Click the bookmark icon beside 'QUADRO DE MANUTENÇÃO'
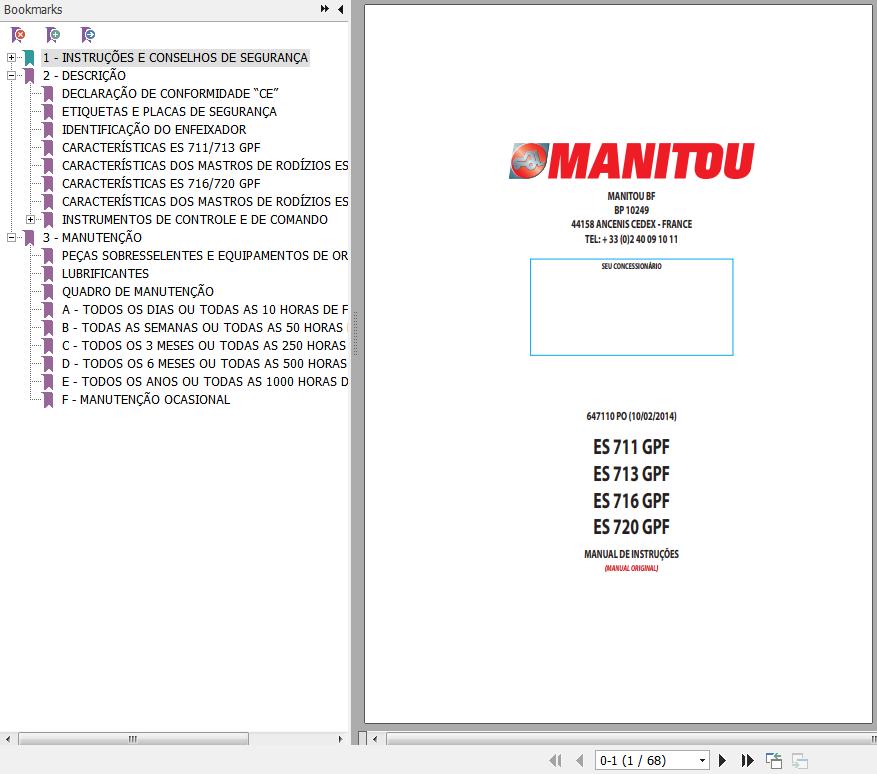877x774 pixels. pos(49,292)
